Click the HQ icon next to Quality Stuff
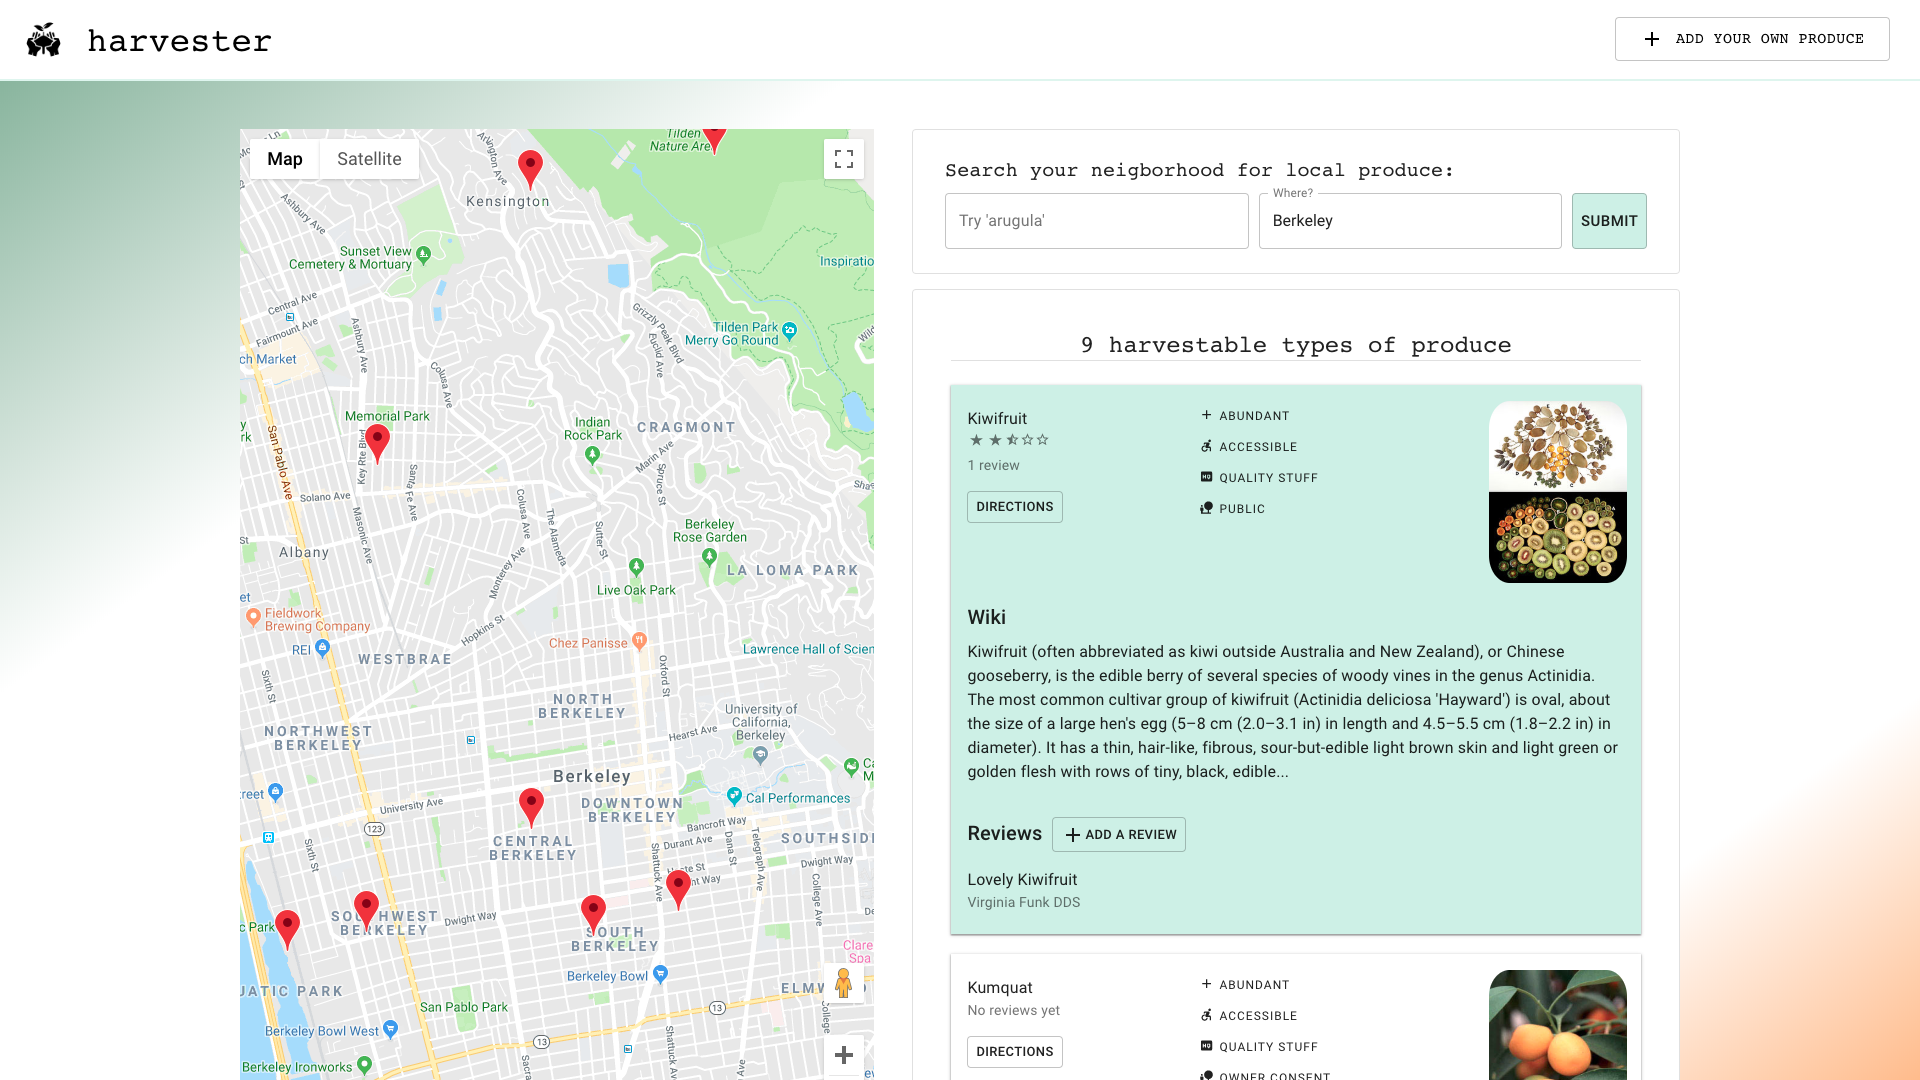The height and width of the screenshot is (1080, 1920). coord(1206,477)
